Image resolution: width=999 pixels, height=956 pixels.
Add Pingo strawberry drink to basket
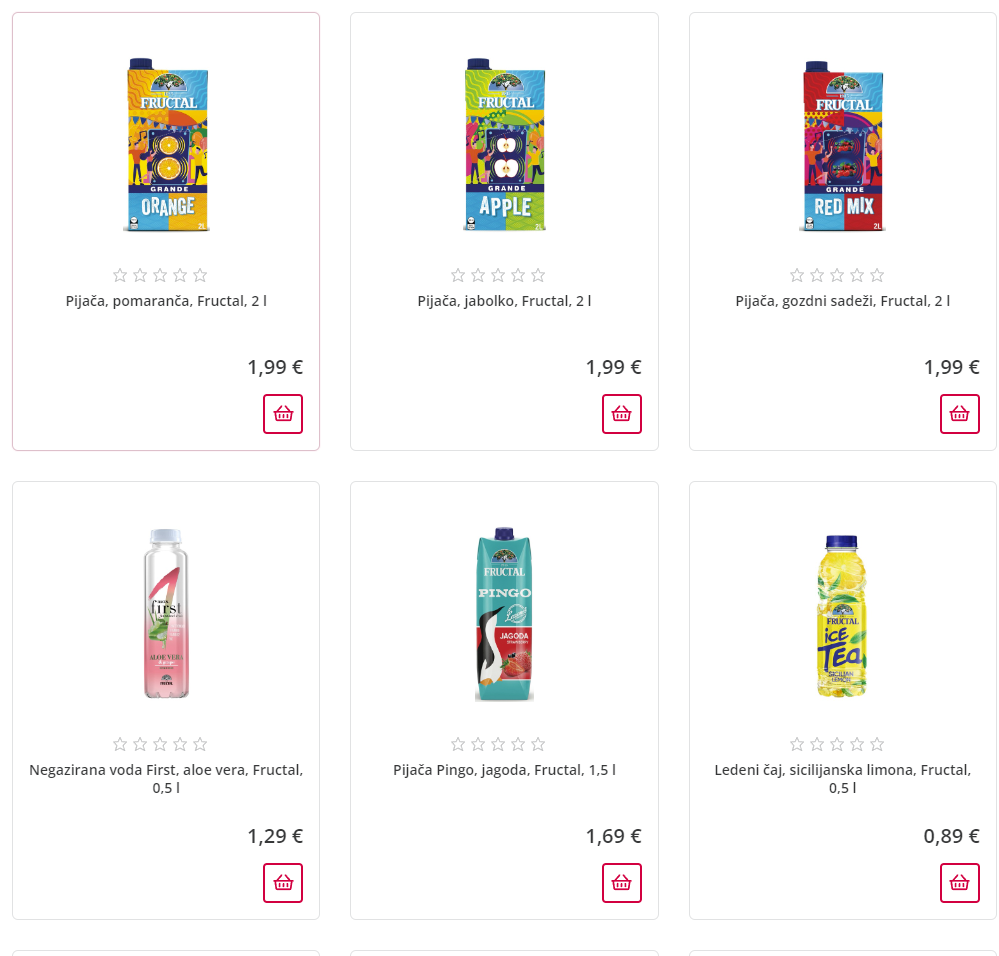pos(621,883)
